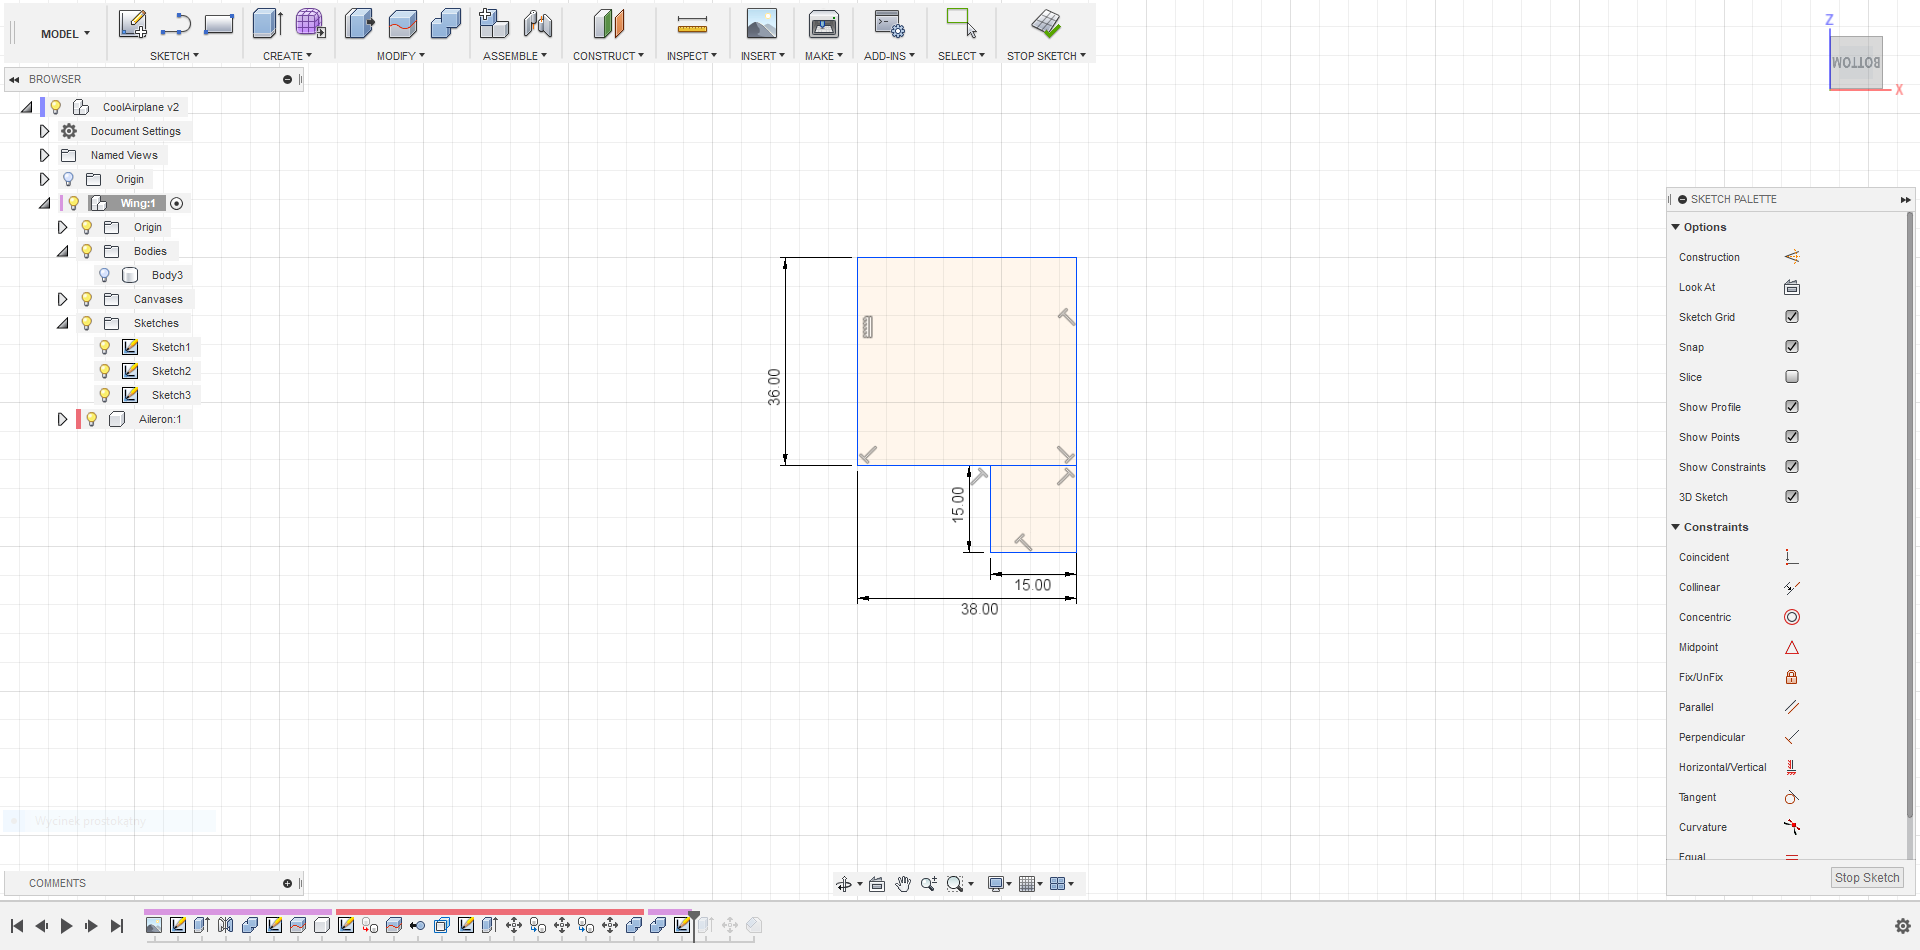Toggle the 3D Sketch checkbox
Screen dimensions: 1920x950
pyautogui.click(x=1792, y=497)
